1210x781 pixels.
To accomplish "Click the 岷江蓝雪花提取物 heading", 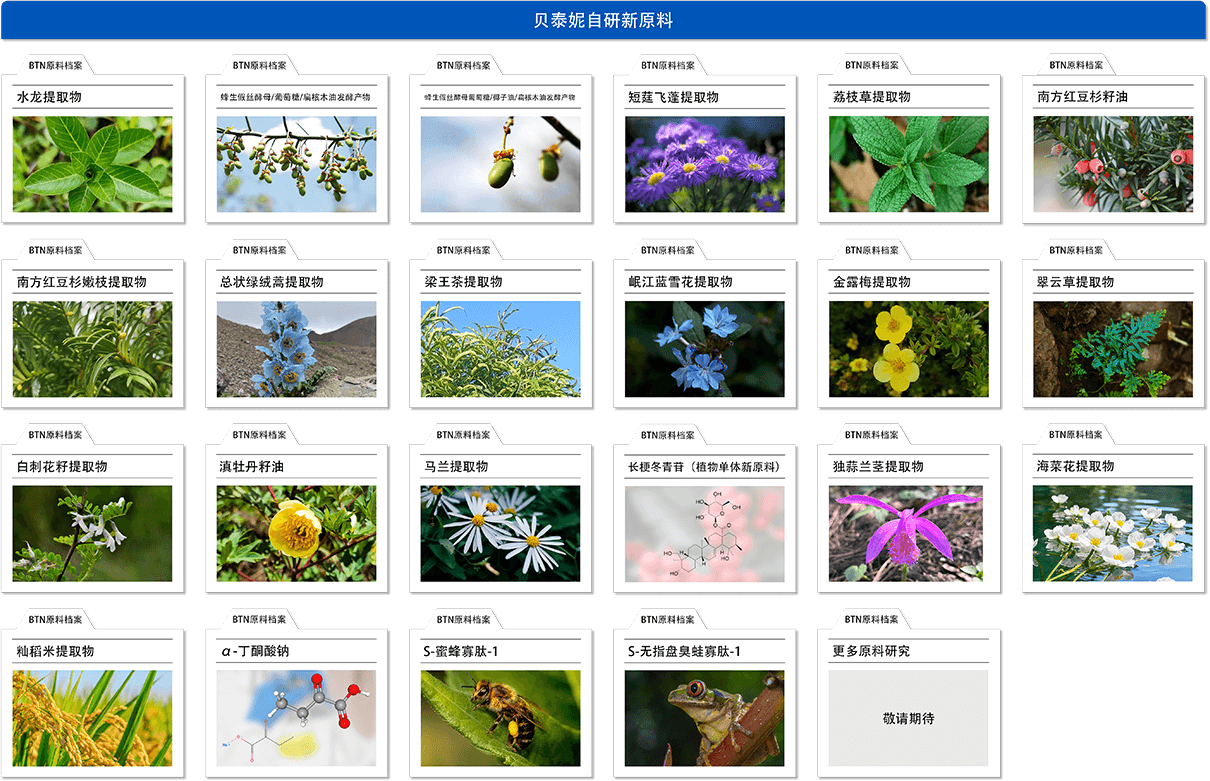I will click(x=680, y=282).
